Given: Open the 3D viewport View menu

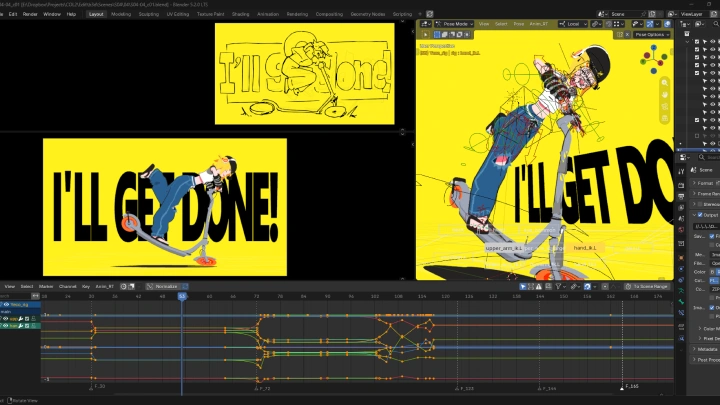Looking at the screenshot, I should (484, 24).
